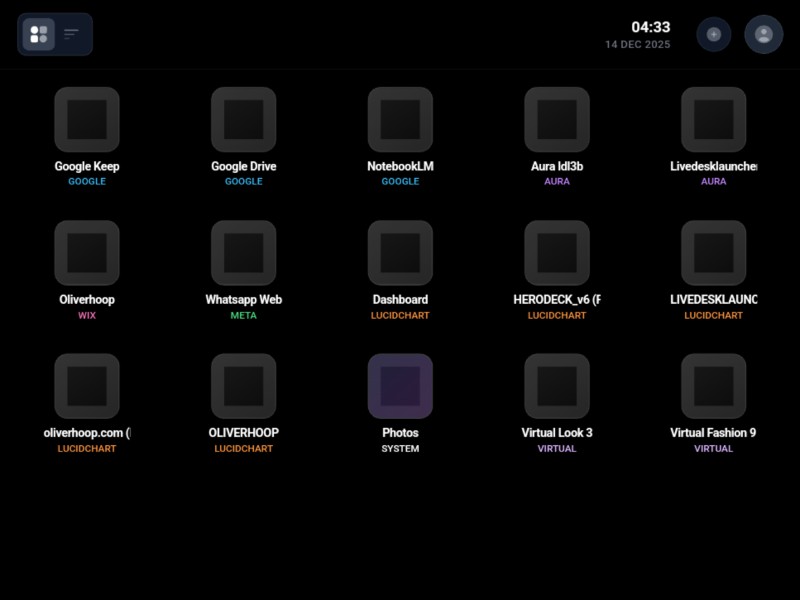Launch the Photos system app
800x600 pixels.
tap(400, 386)
